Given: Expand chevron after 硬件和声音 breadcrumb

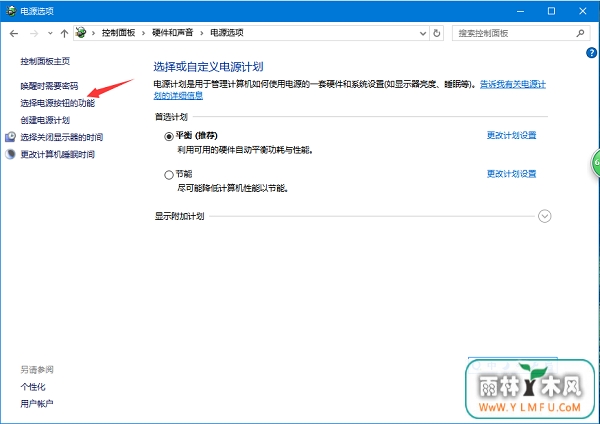Looking at the screenshot, I should click(201, 33).
